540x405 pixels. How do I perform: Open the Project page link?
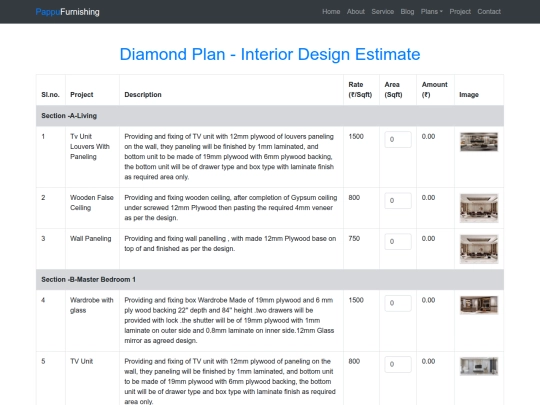[460, 12]
